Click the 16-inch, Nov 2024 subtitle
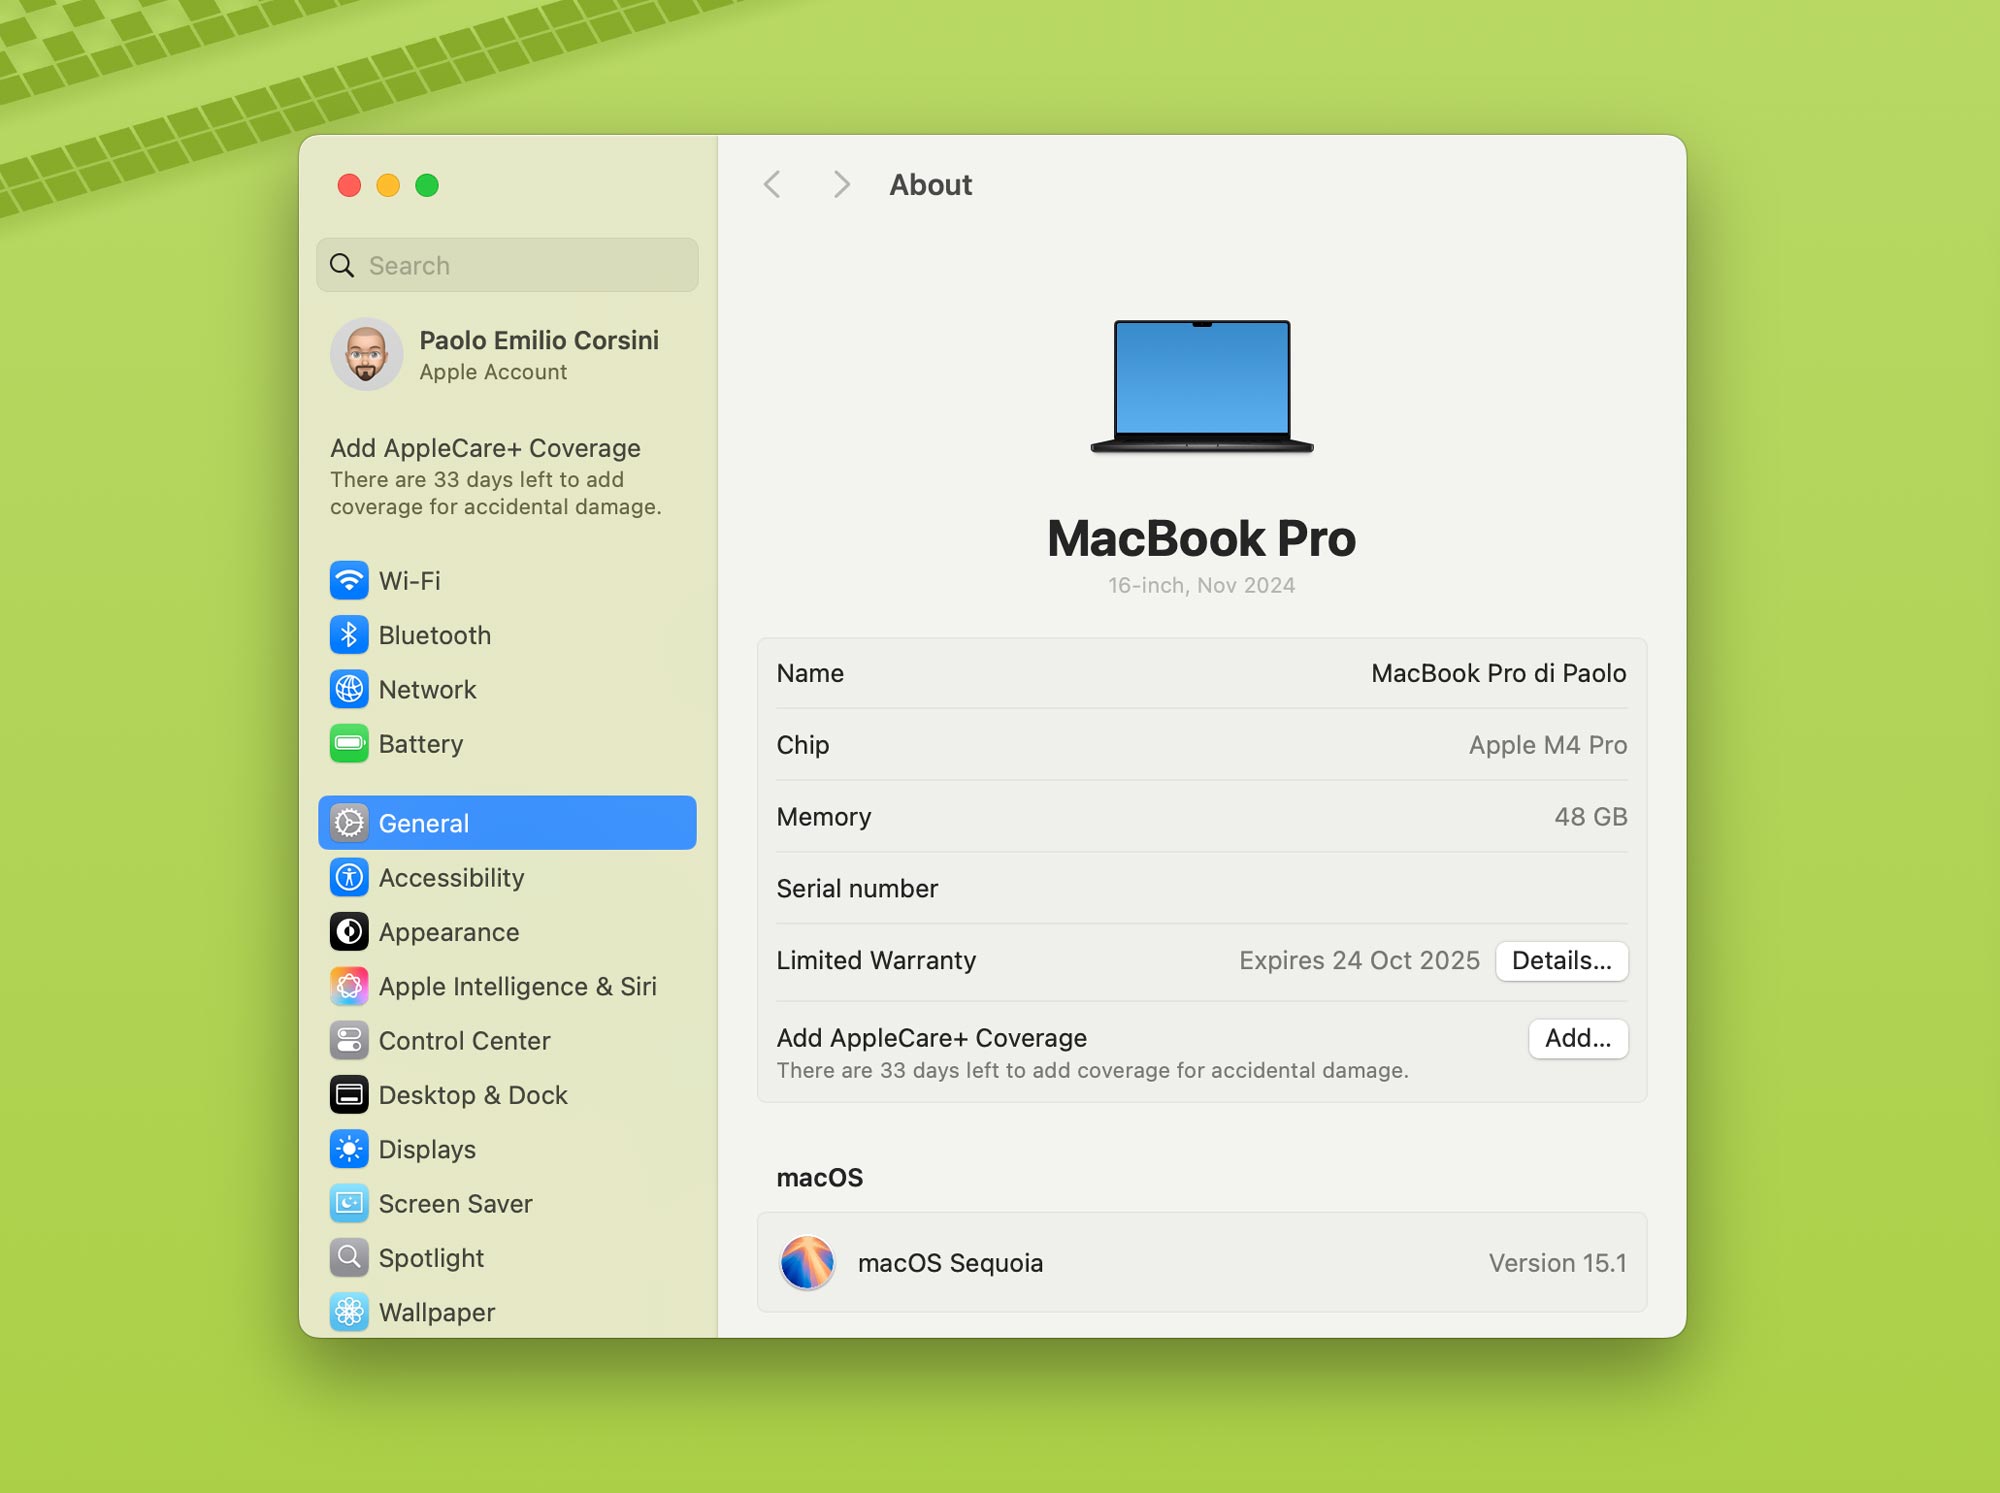 click(x=1201, y=585)
